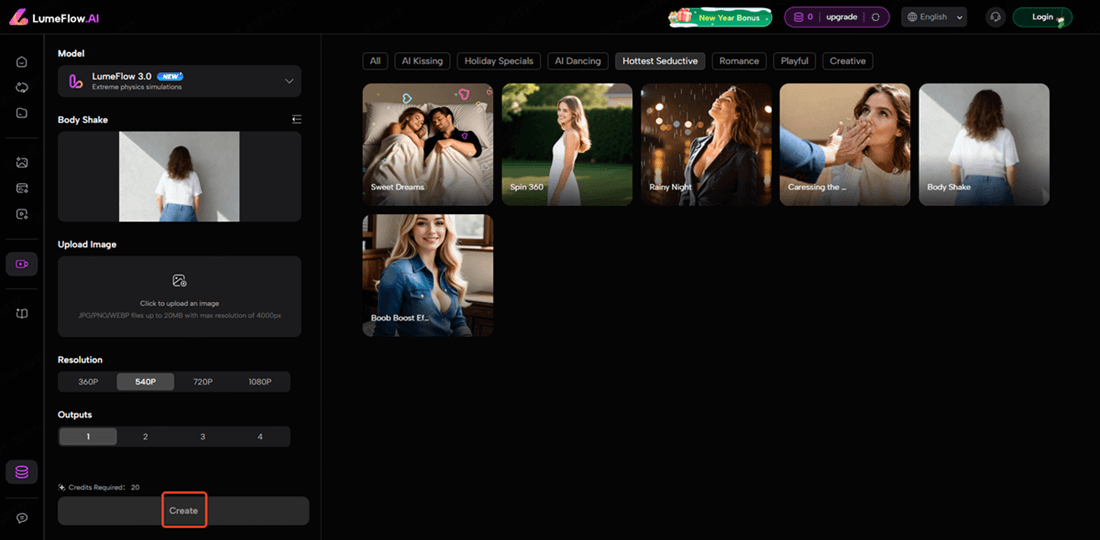
Task: Select the Sweet Dreams template thumbnail
Action: pyautogui.click(x=428, y=144)
